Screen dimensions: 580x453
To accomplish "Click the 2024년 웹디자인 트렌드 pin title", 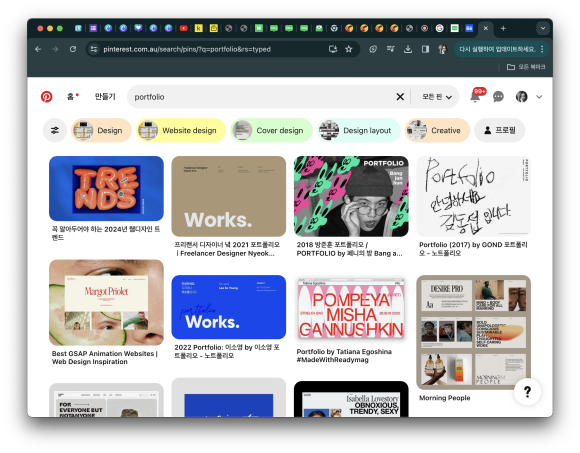I will 106,233.
